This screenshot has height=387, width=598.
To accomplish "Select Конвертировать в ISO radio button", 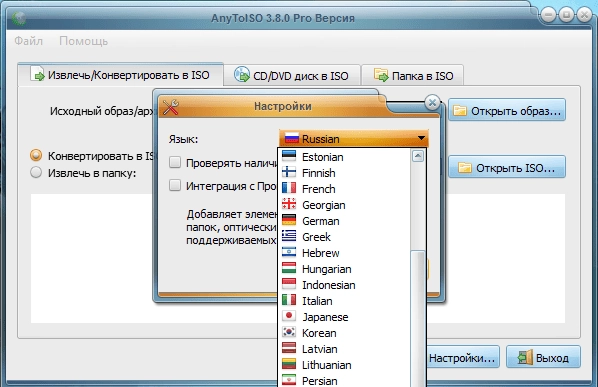I will pos(36,155).
